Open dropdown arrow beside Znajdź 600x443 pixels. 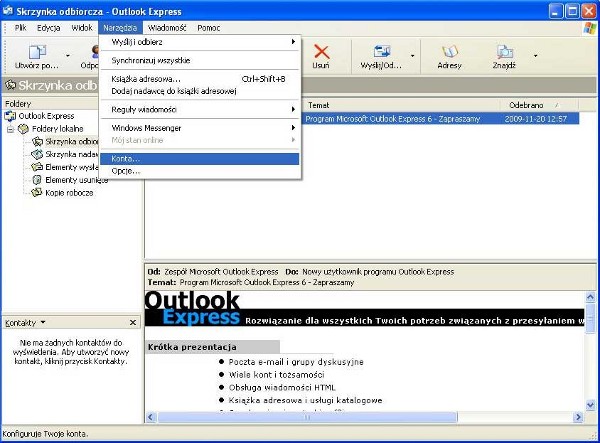(535, 56)
